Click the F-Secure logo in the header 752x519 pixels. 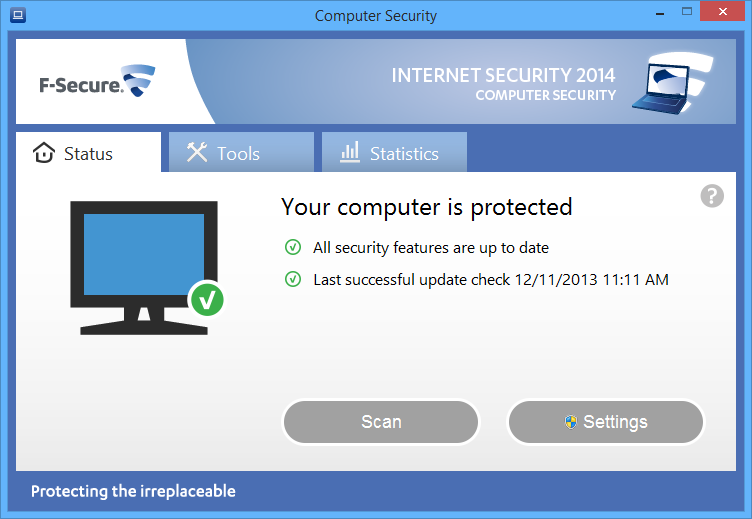96,82
